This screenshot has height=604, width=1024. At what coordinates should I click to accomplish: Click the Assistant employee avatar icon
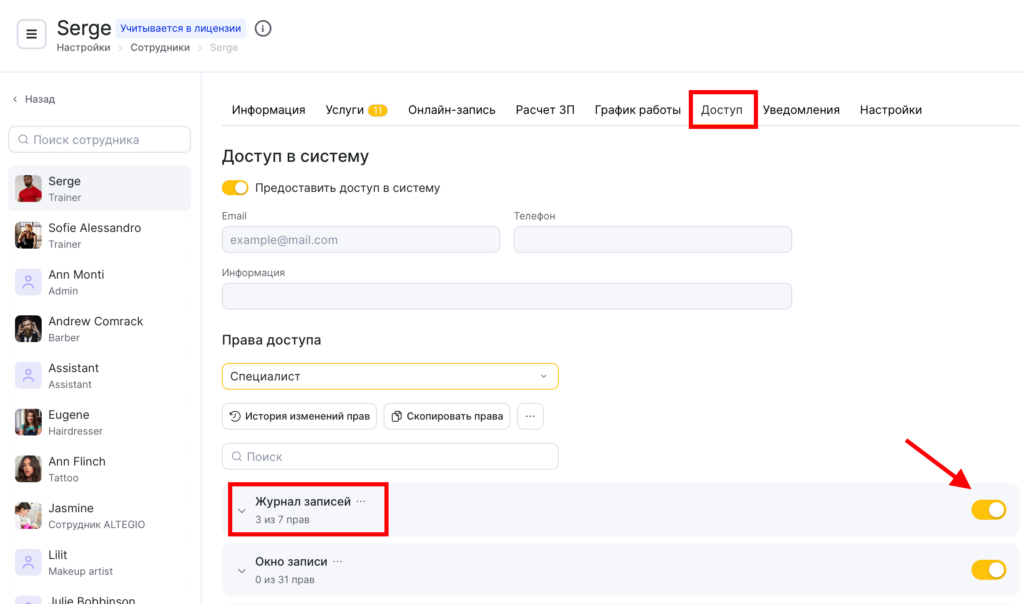28,375
